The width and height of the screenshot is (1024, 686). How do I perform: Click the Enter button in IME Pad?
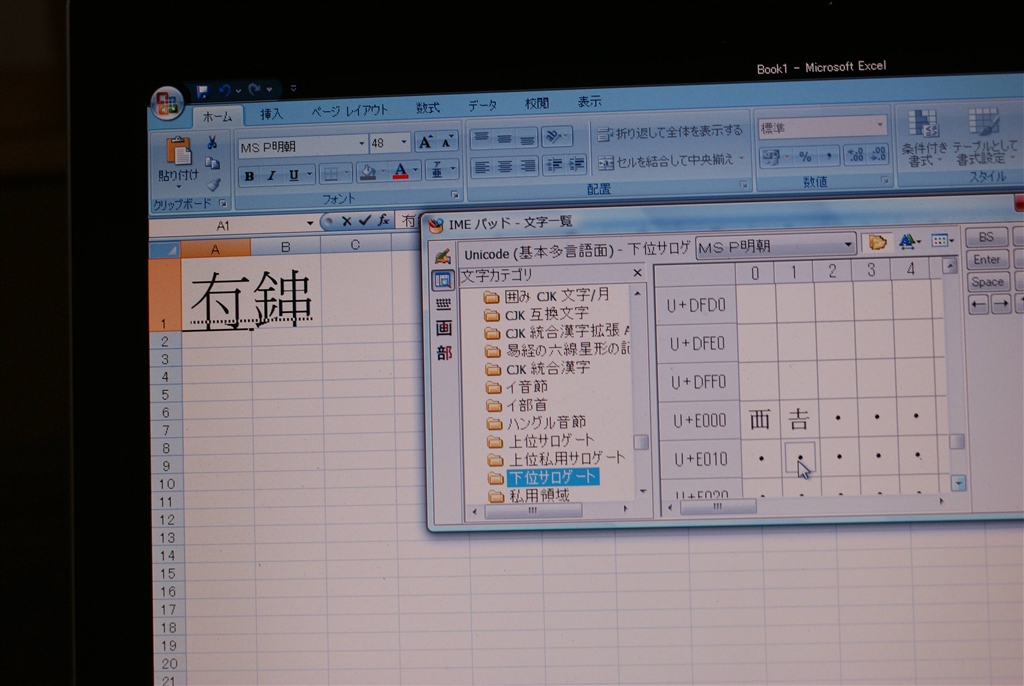[x=986, y=259]
